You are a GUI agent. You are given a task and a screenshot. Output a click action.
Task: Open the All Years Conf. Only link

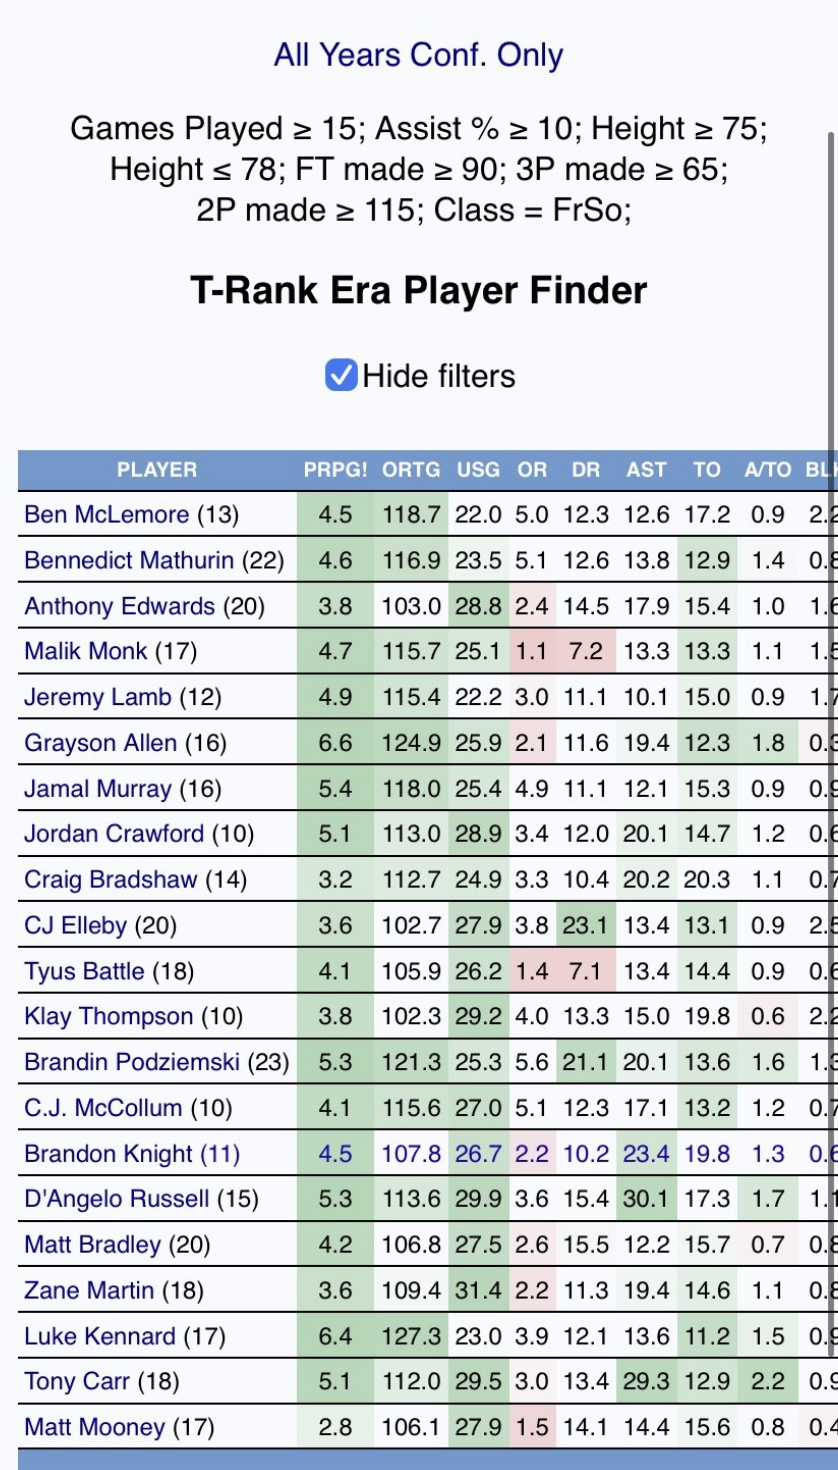[418, 55]
